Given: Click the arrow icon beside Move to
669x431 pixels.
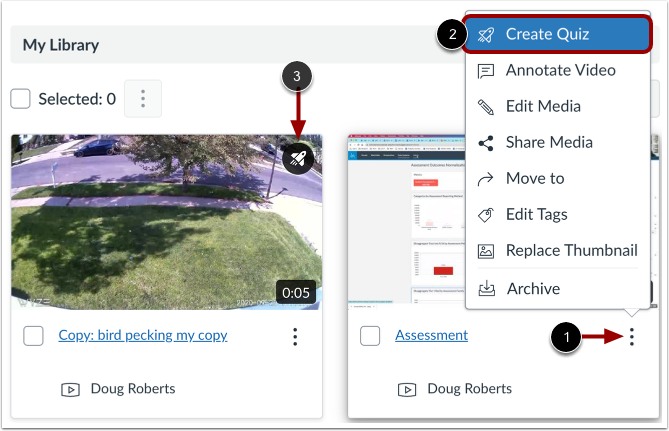Looking at the screenshot, I should point(486,179).
